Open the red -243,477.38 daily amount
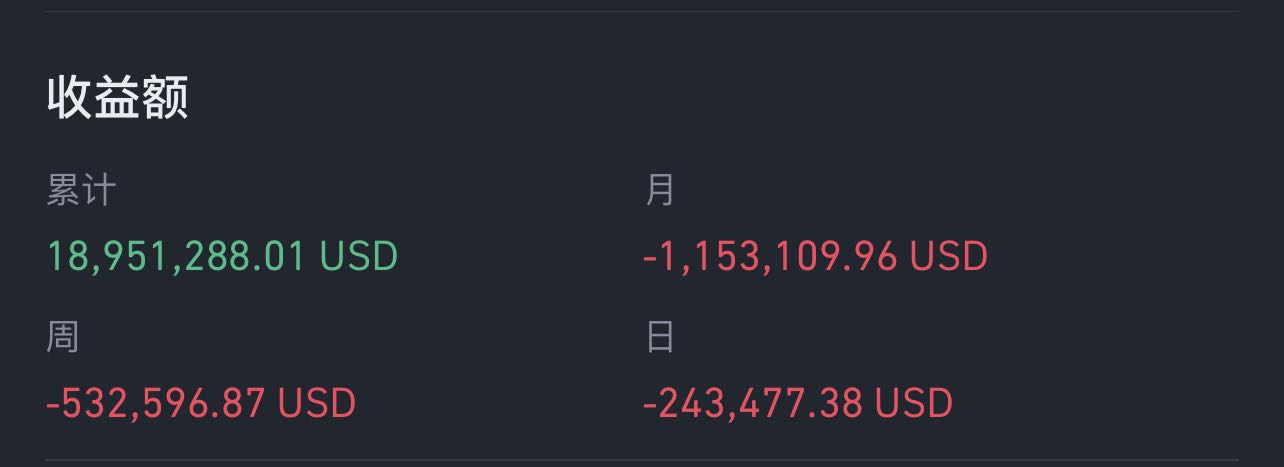Viewport: 1284px width, 467px height. point(752,404)
